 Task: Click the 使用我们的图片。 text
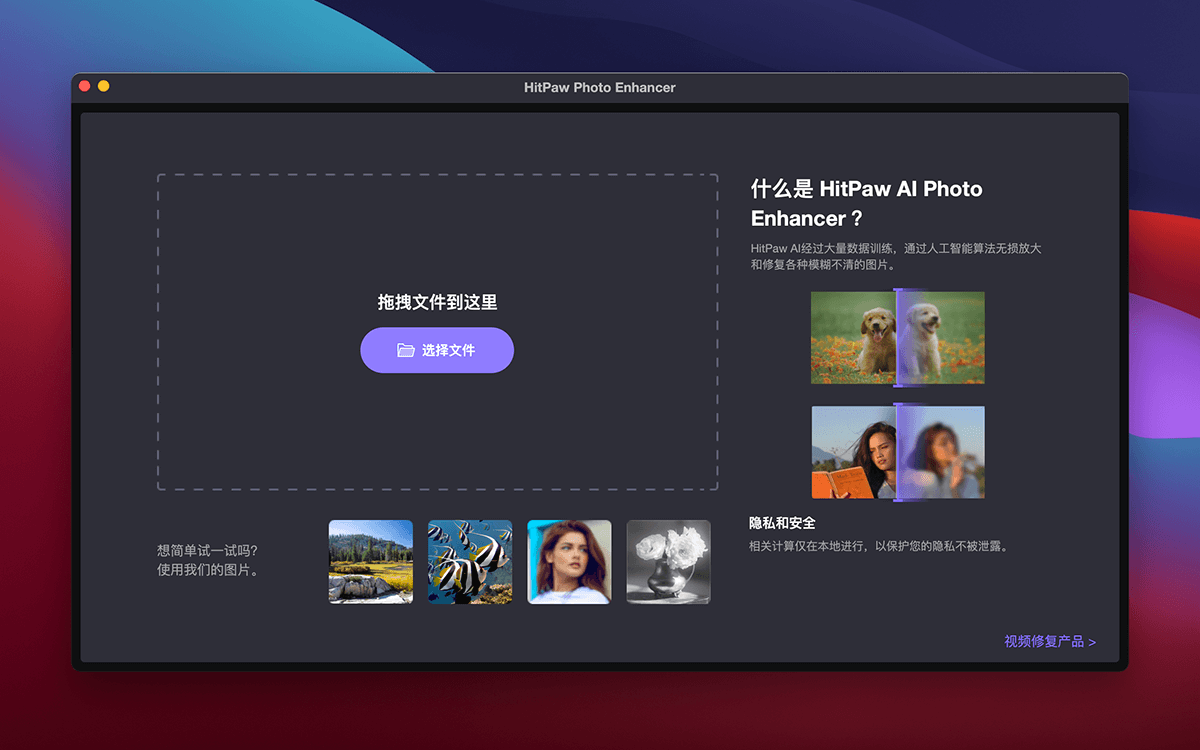click(x=207, y=571)
